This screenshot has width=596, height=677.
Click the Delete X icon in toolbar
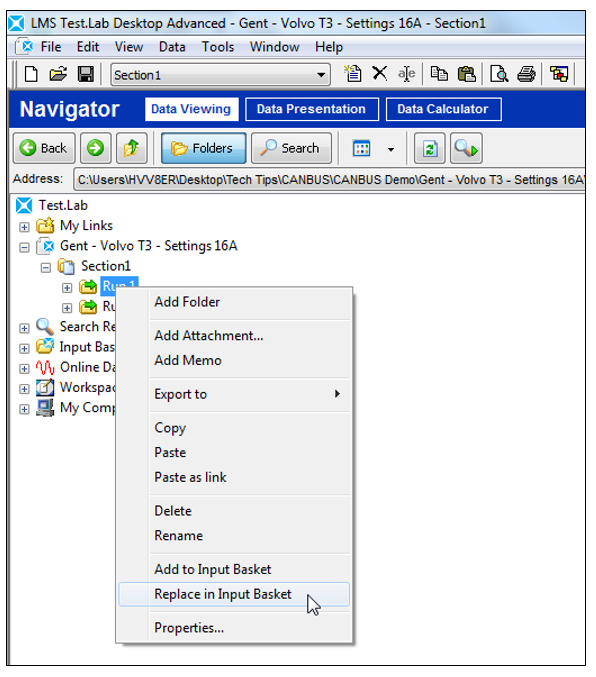click(380, 73)
